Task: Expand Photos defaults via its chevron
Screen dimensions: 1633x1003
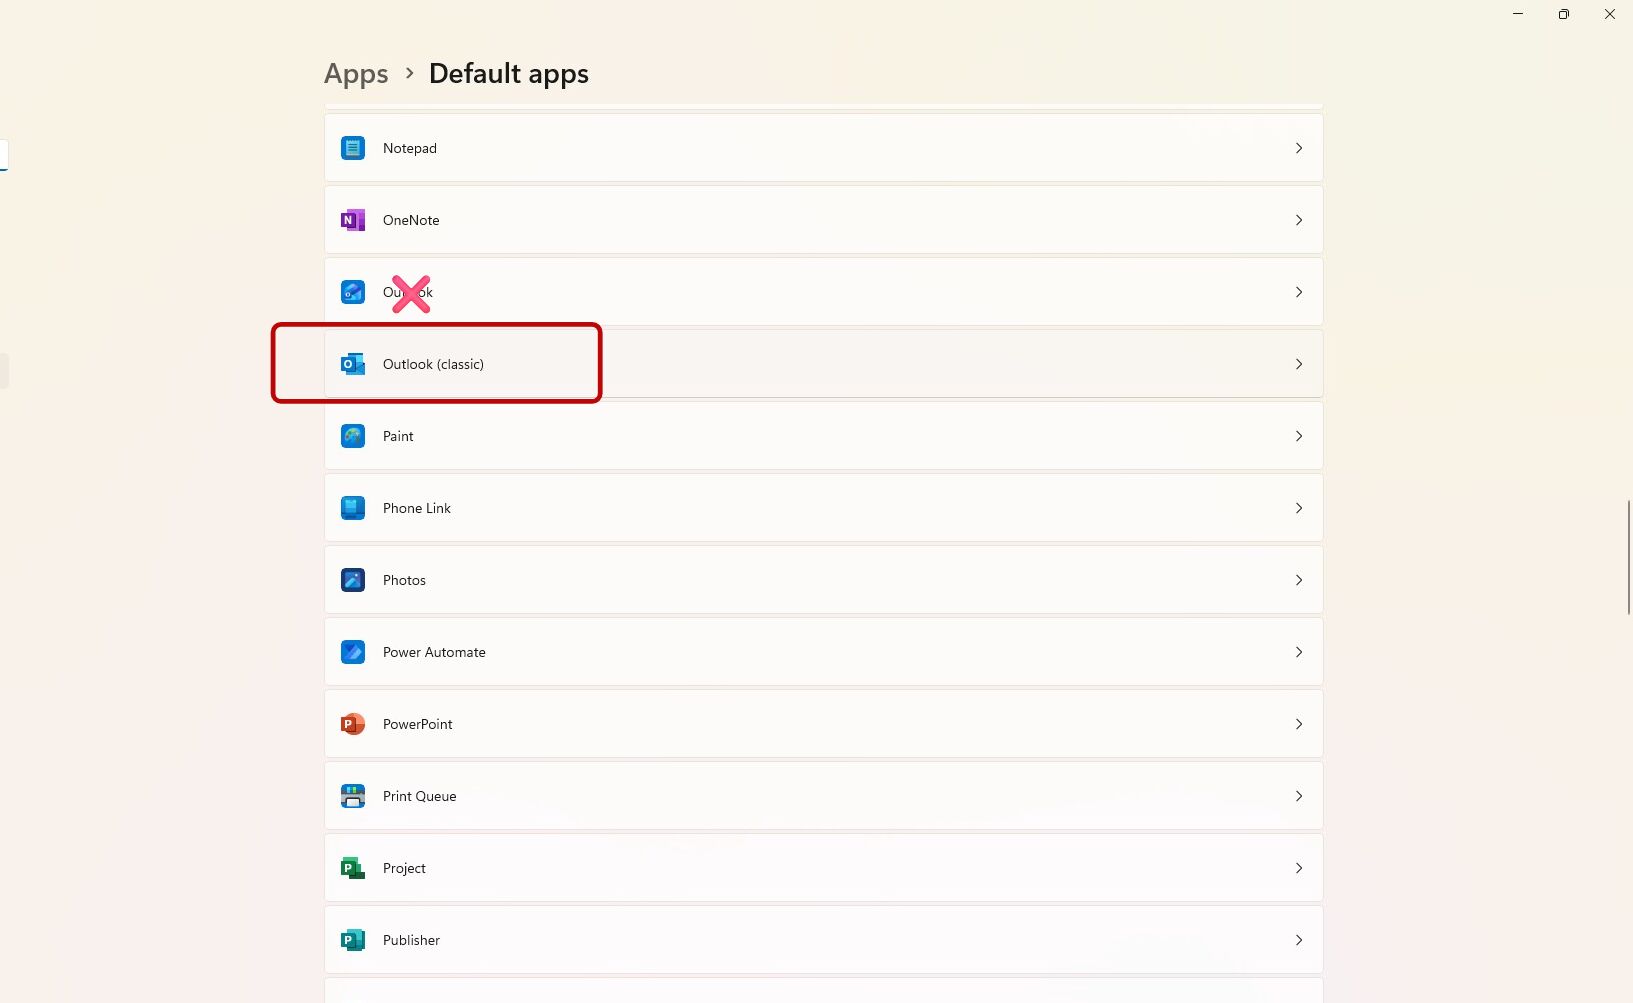Action: [1299, 580]
